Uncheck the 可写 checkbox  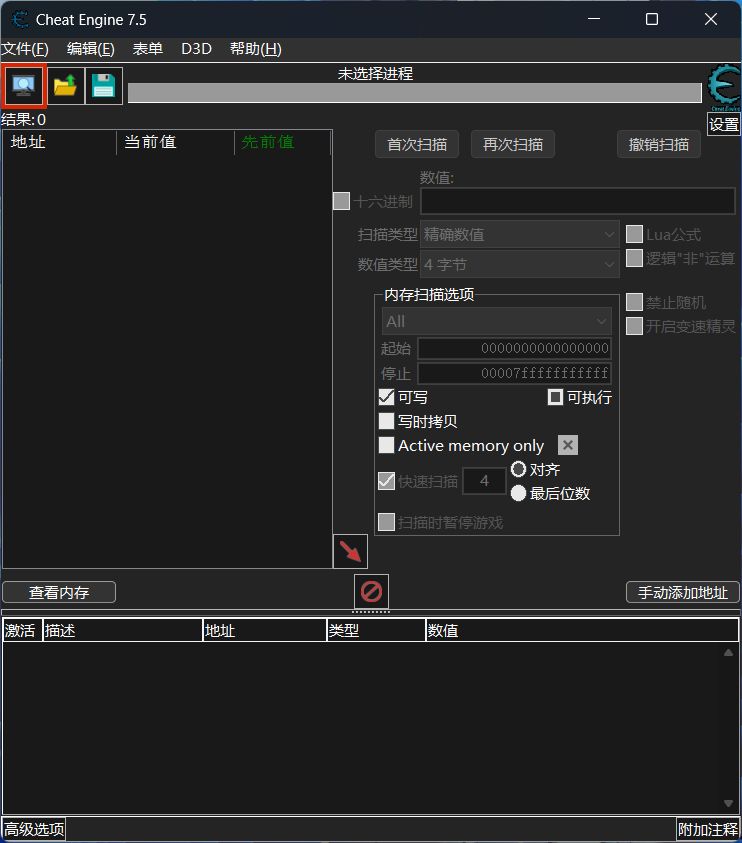(x=387, y=397)
